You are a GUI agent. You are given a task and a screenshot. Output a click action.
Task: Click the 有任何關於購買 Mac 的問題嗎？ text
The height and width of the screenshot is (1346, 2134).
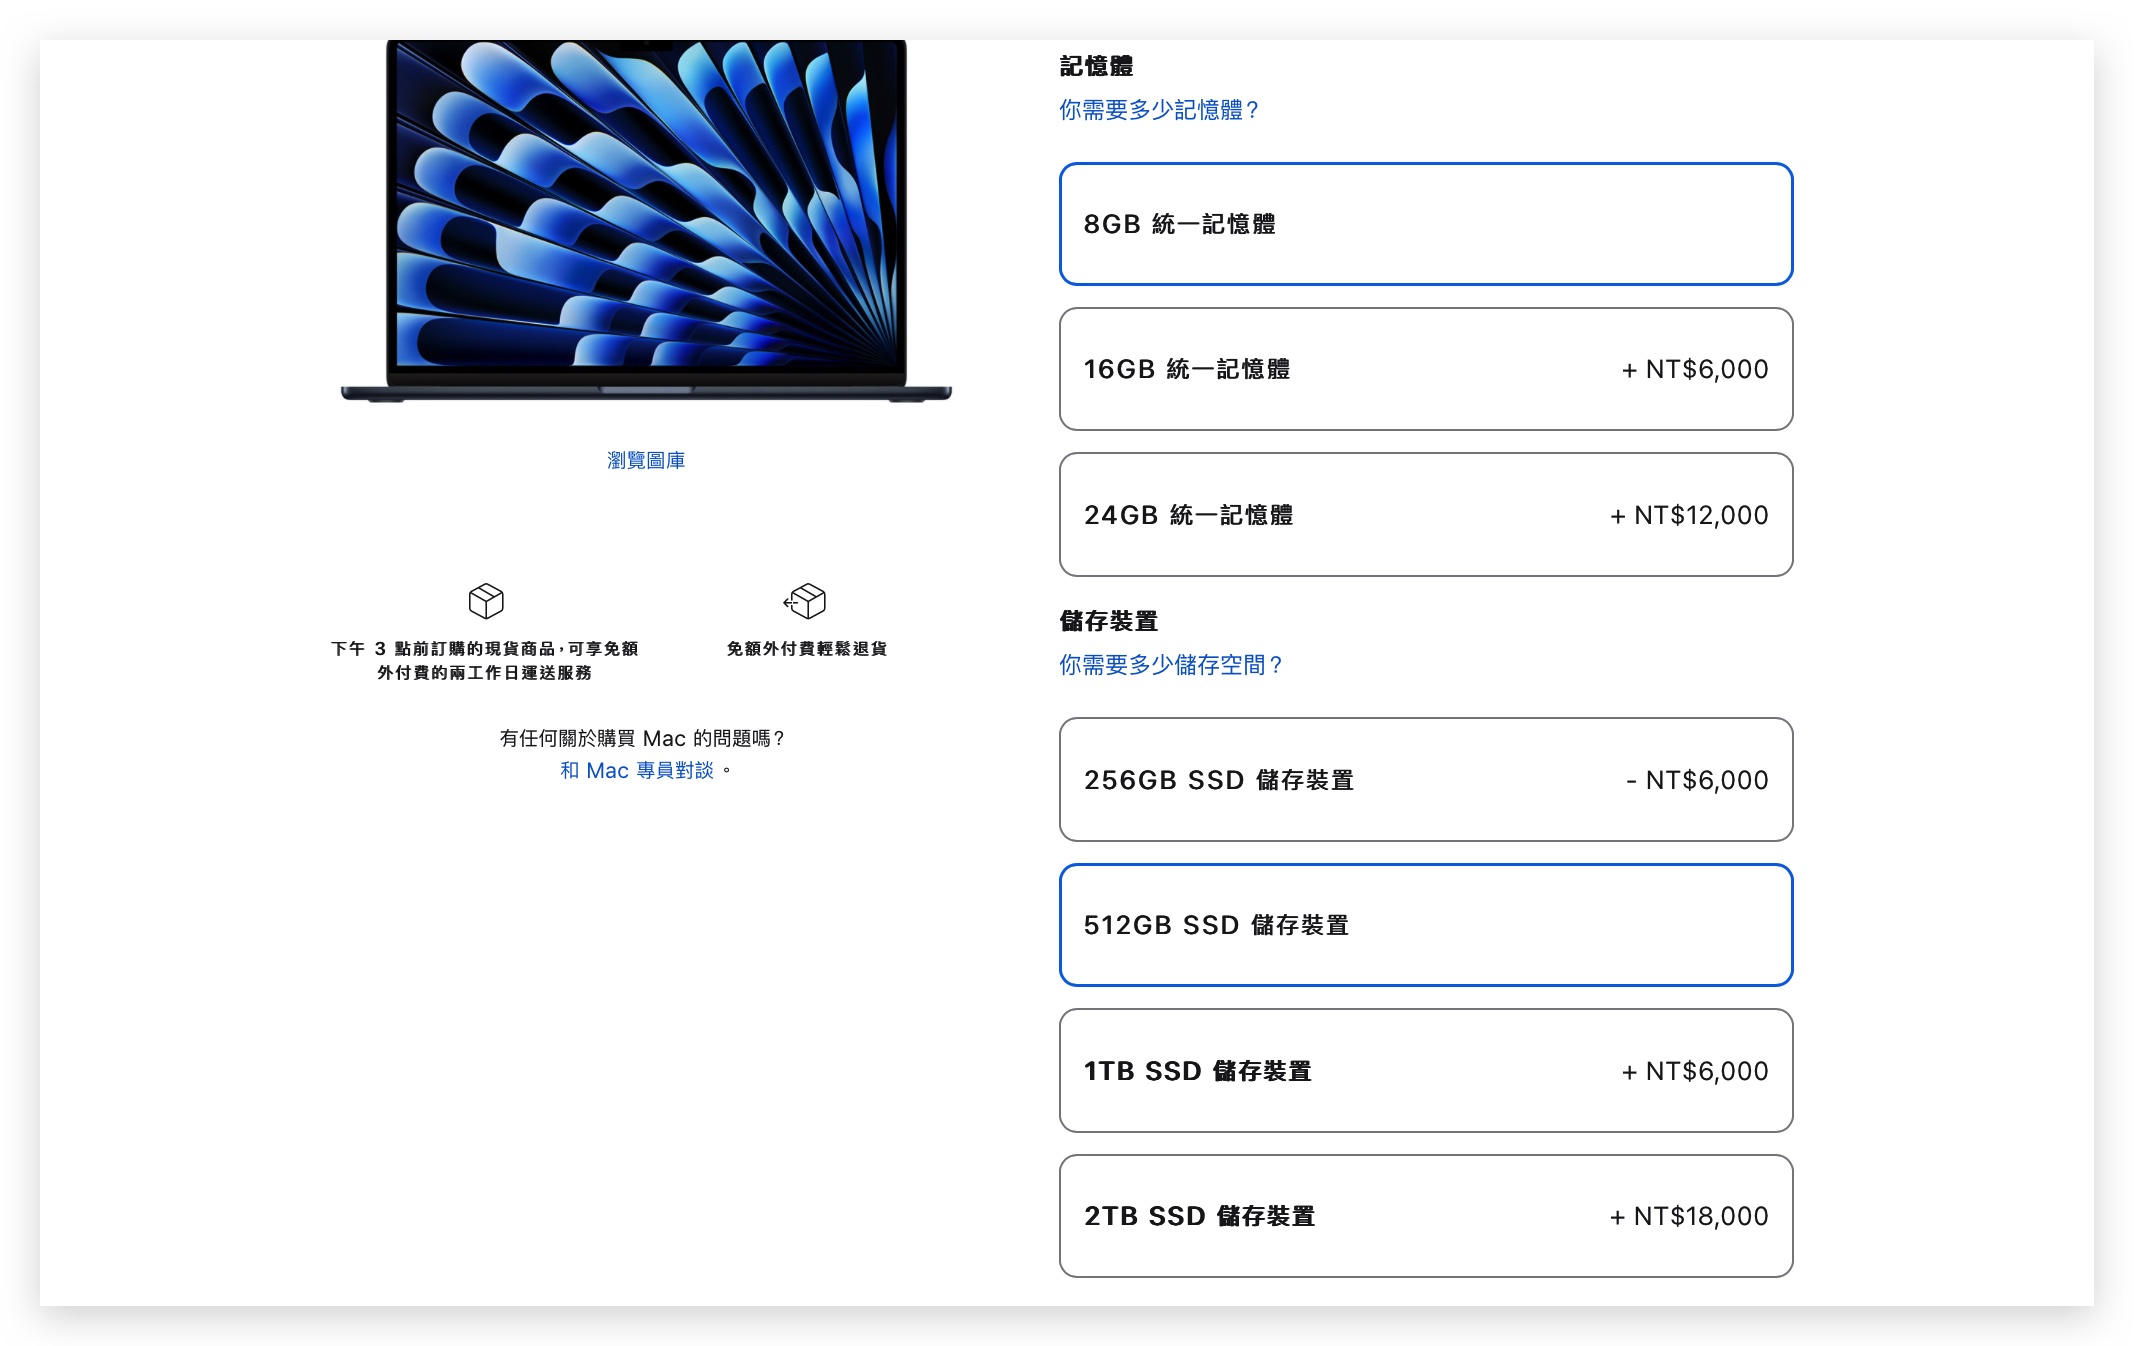point(642,738)
